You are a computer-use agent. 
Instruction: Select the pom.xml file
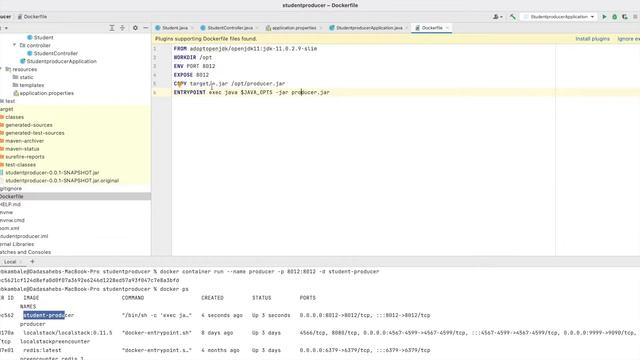pos(10,228)
